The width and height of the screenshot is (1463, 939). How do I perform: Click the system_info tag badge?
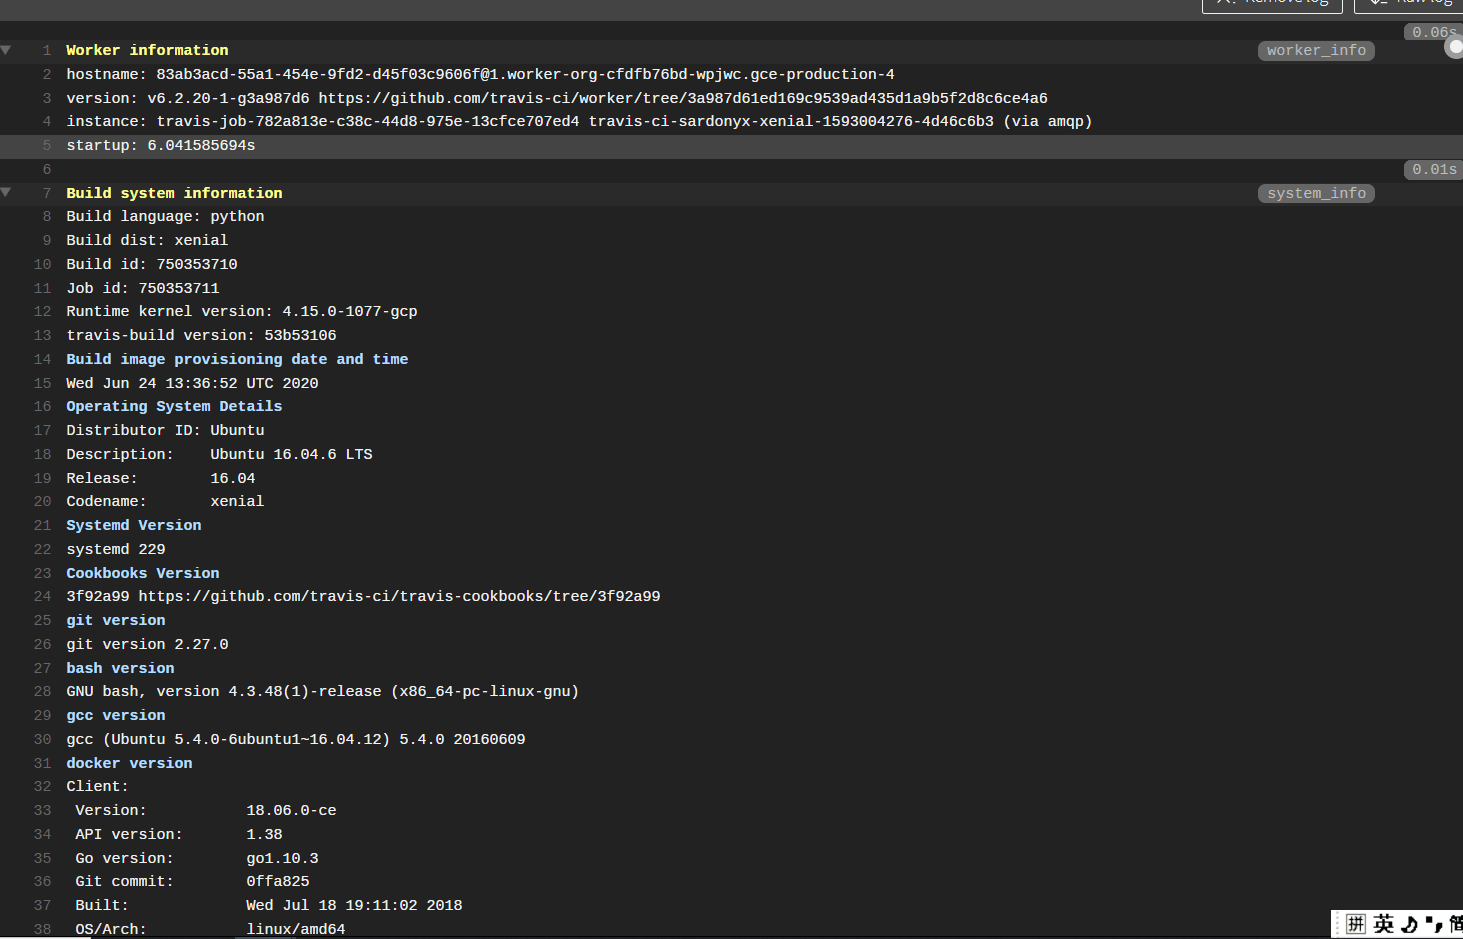1316,194
